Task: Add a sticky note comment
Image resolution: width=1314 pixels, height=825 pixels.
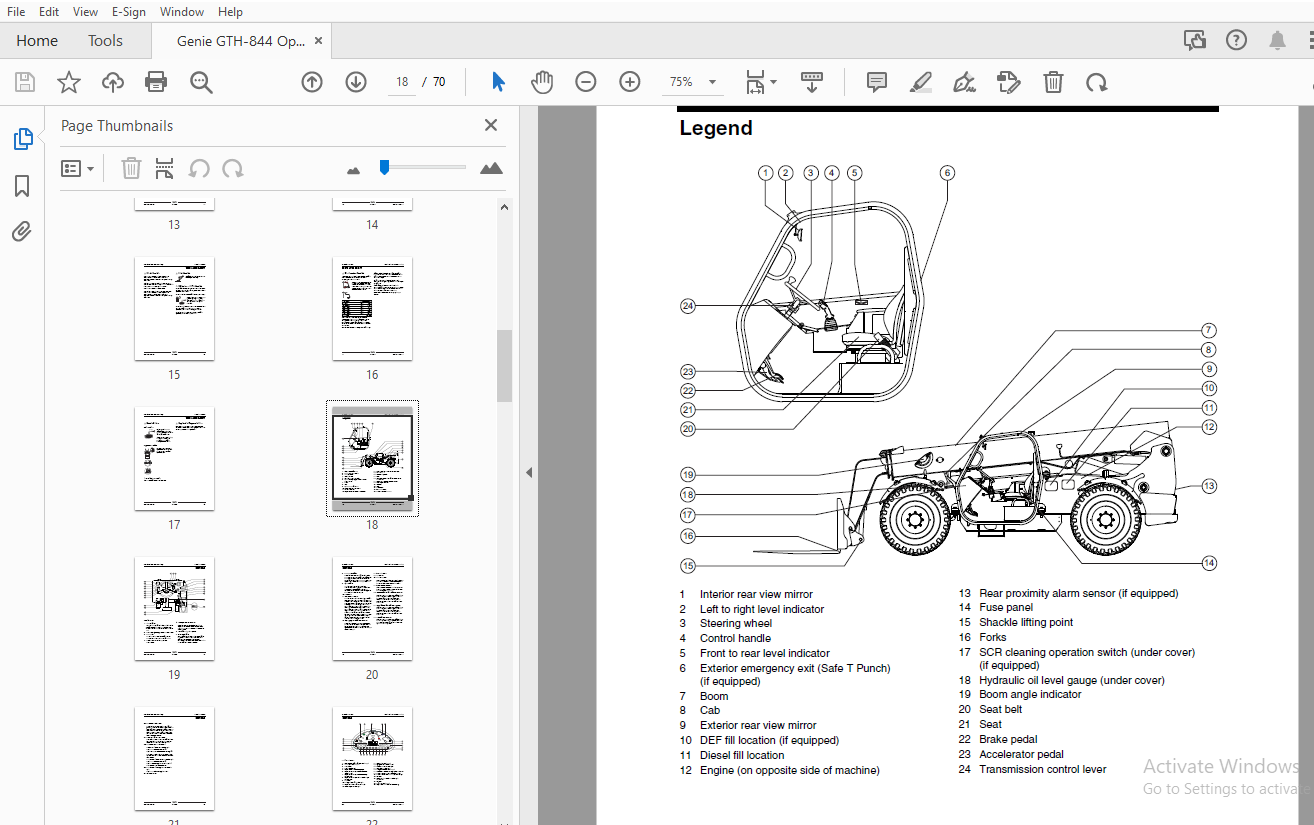Action: click(877, 82)
